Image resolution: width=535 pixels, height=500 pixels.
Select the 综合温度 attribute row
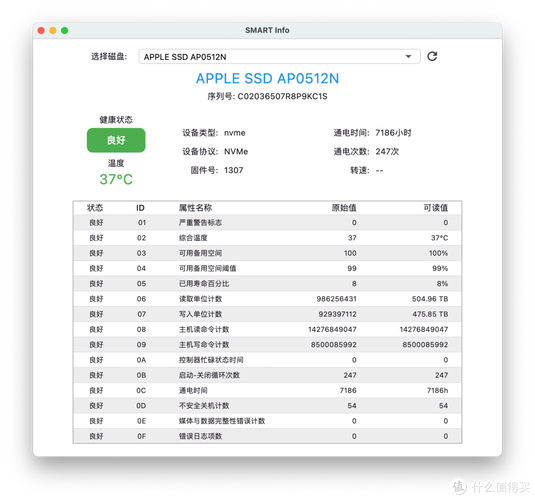[268, 238]
